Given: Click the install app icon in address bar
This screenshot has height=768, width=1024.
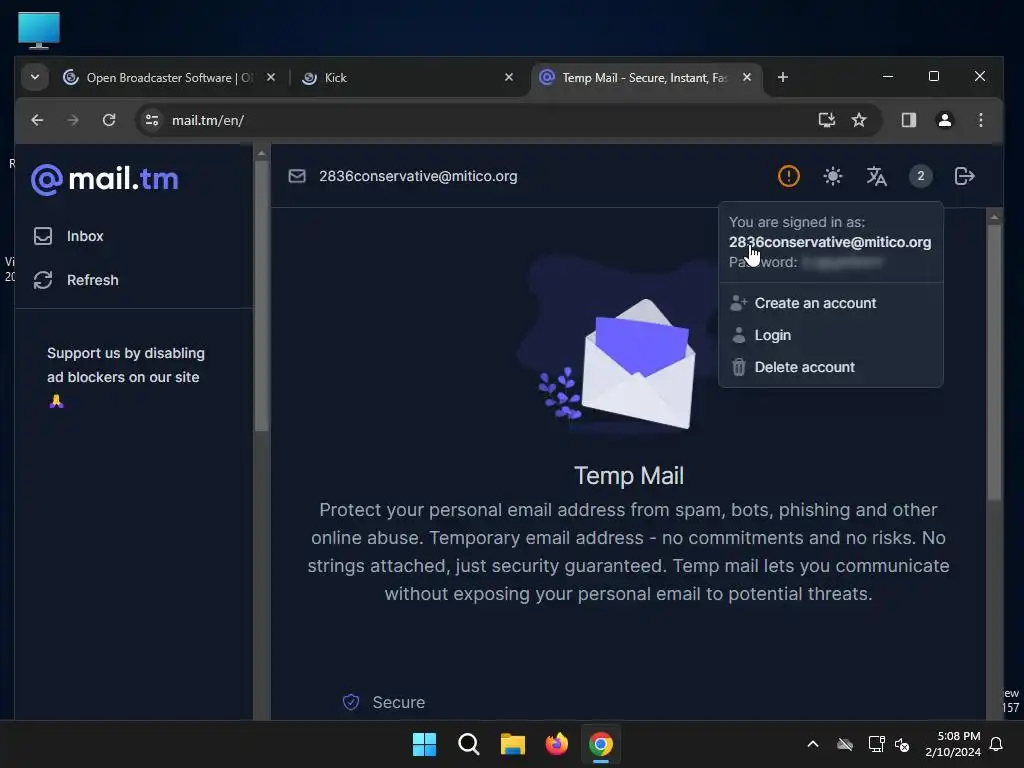Looking at the screenshot, I should (x=826, y=120).
